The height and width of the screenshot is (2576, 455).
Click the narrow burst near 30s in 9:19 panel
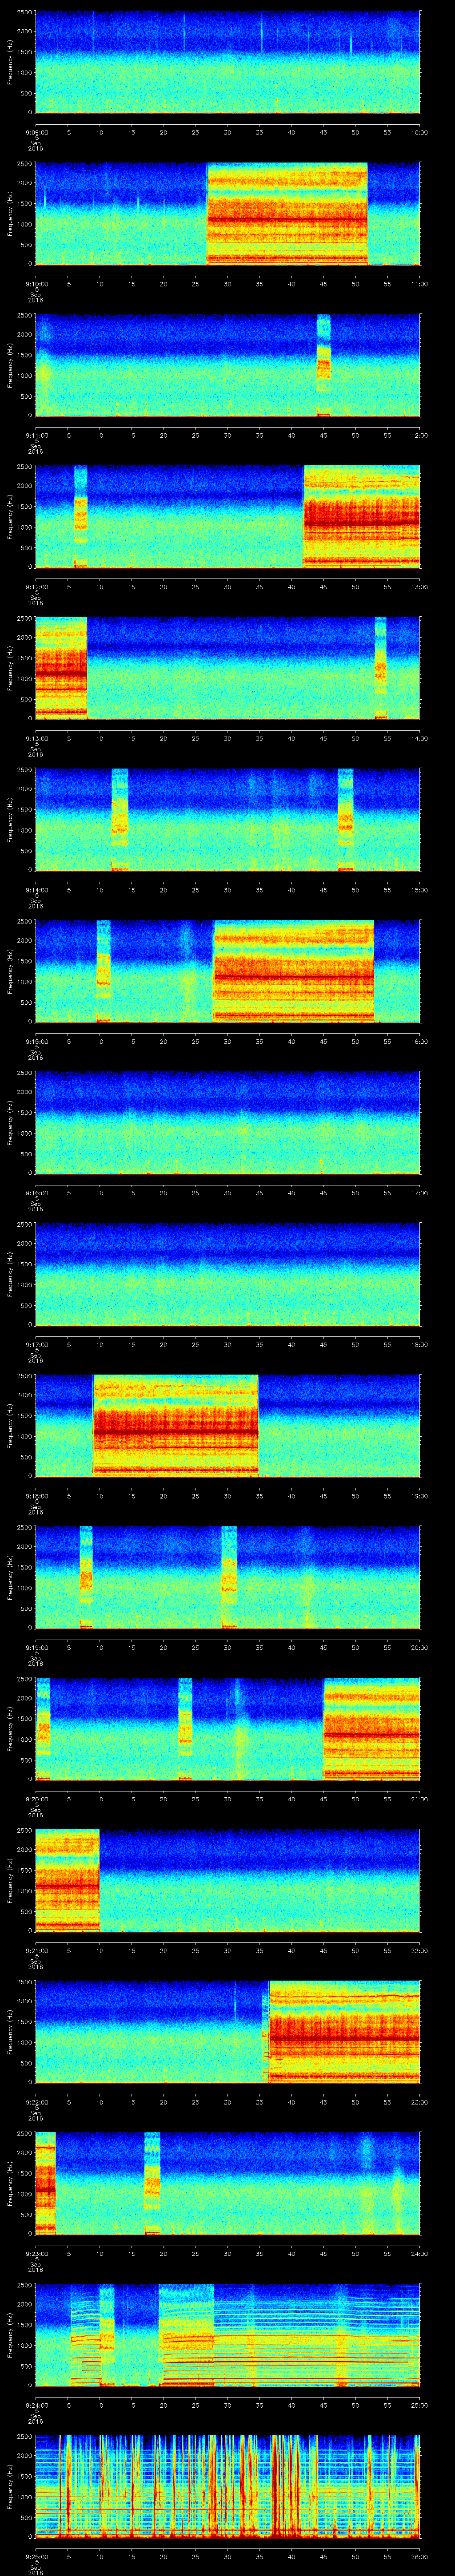pyautogui.click(x=229, y=1577)
